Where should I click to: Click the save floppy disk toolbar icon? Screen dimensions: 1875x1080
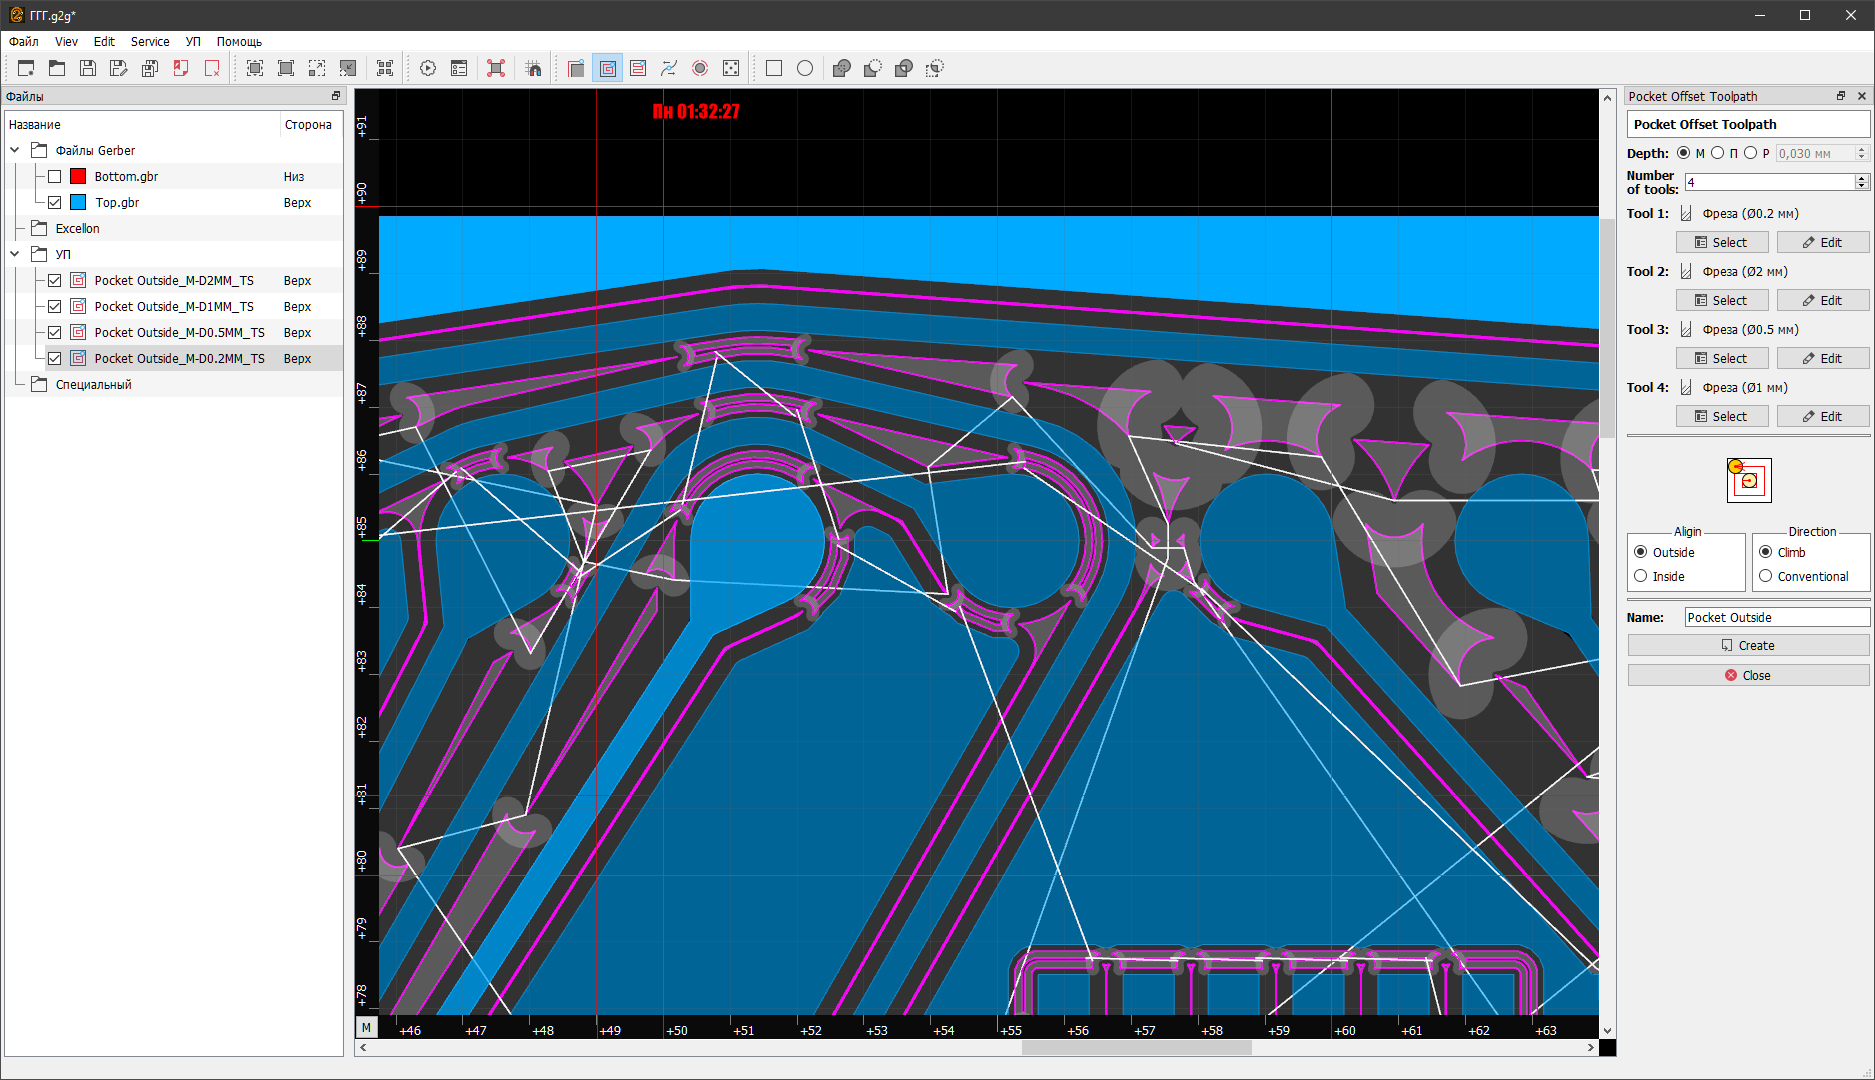pos(88,68)
